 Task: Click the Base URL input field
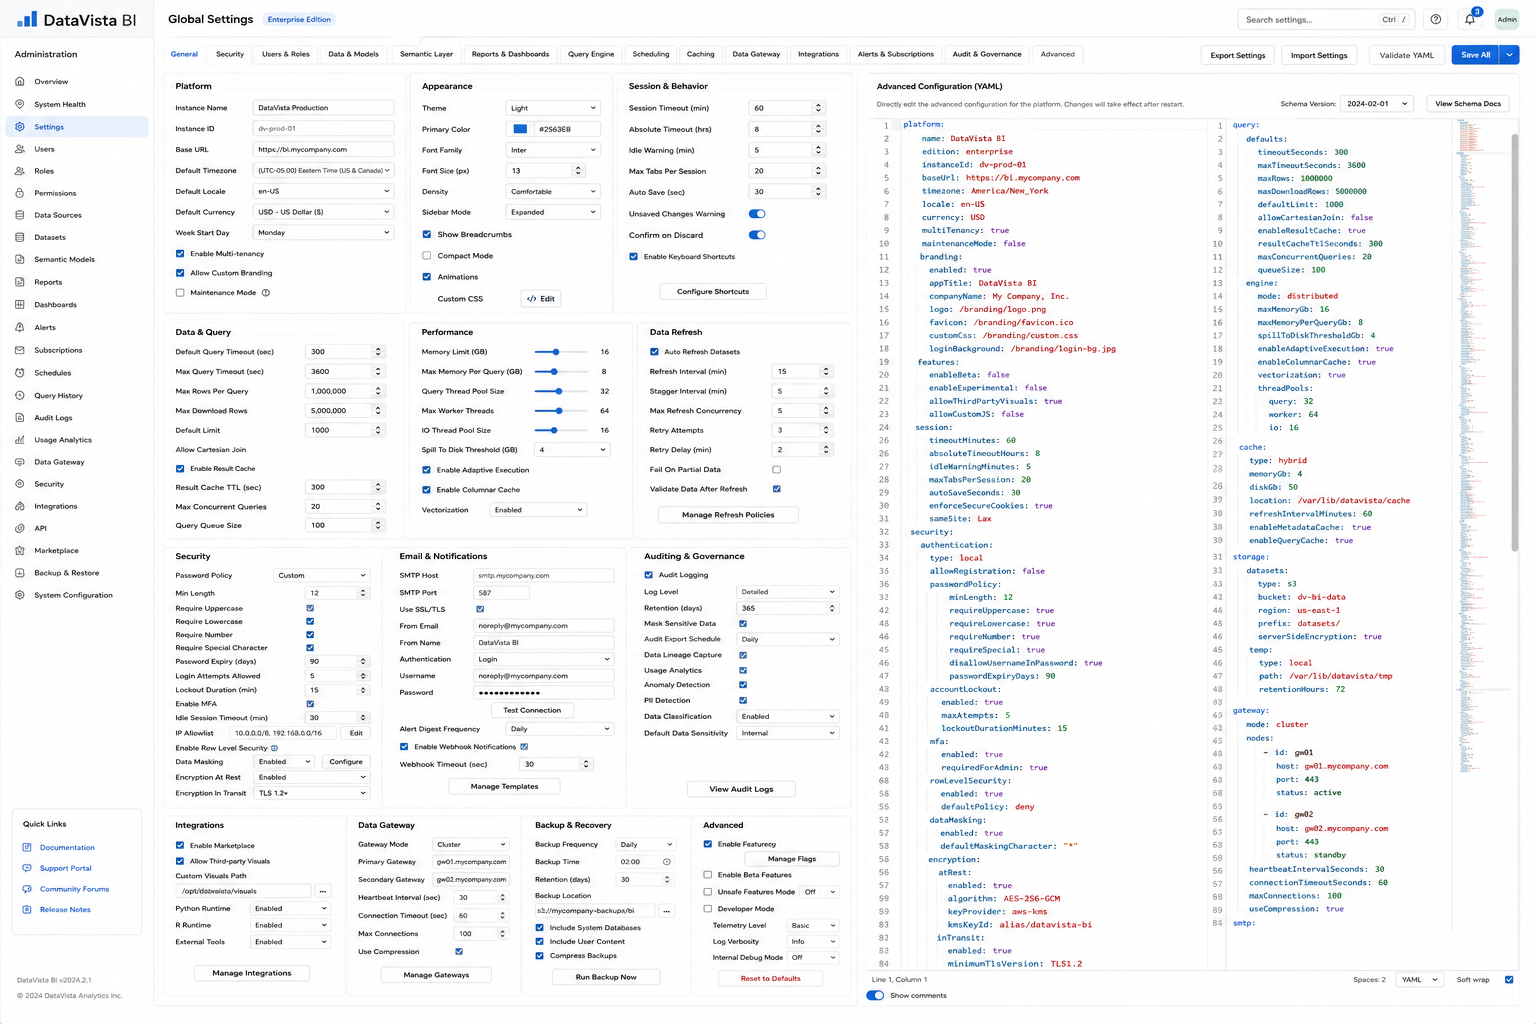(323, 150)
